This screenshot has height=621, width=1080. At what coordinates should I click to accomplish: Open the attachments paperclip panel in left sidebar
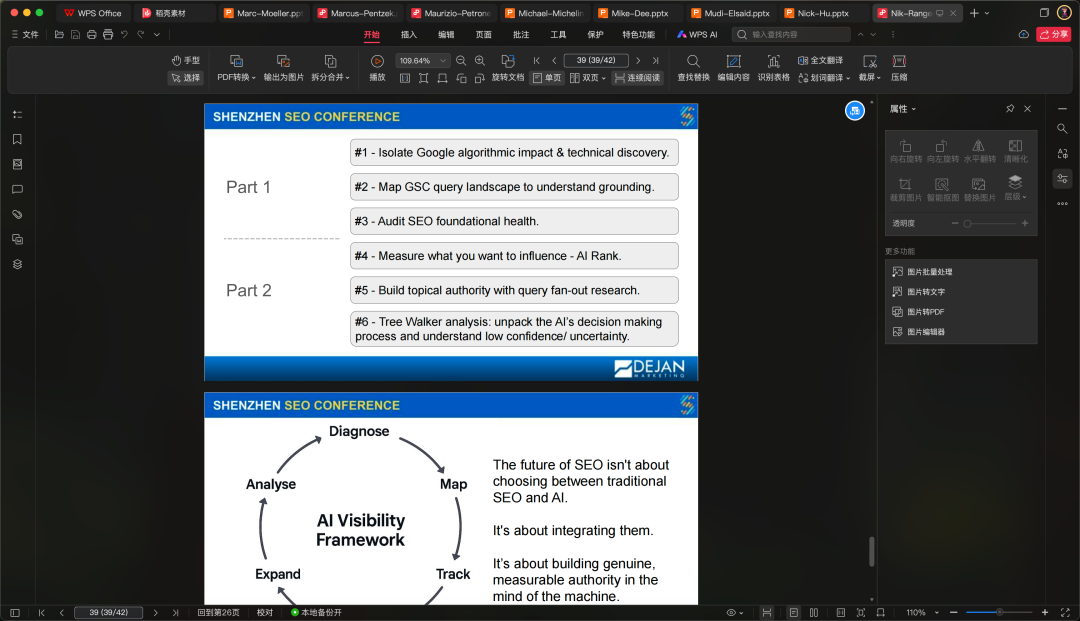tap(17, 214)
